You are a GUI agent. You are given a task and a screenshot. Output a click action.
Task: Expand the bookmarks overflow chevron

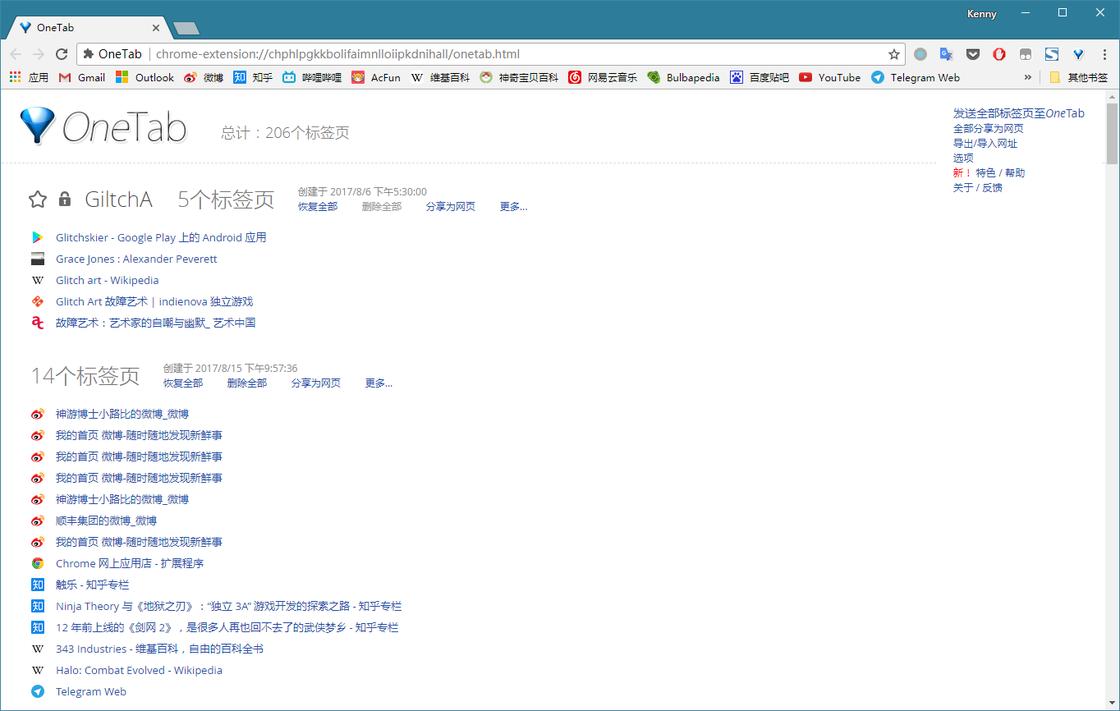tap(1027, 77)
